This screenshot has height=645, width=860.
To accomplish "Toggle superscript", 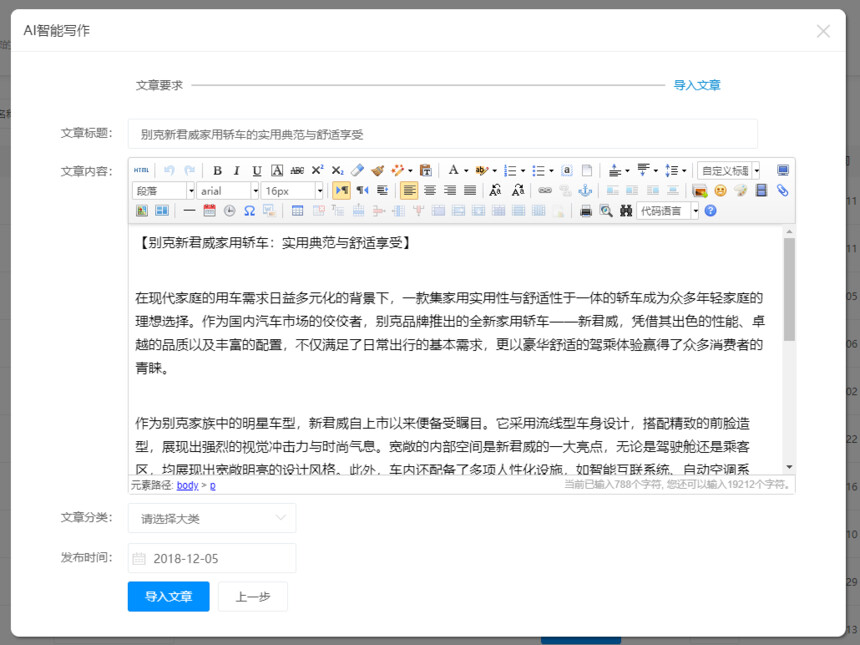I will (x=318, y=170).
